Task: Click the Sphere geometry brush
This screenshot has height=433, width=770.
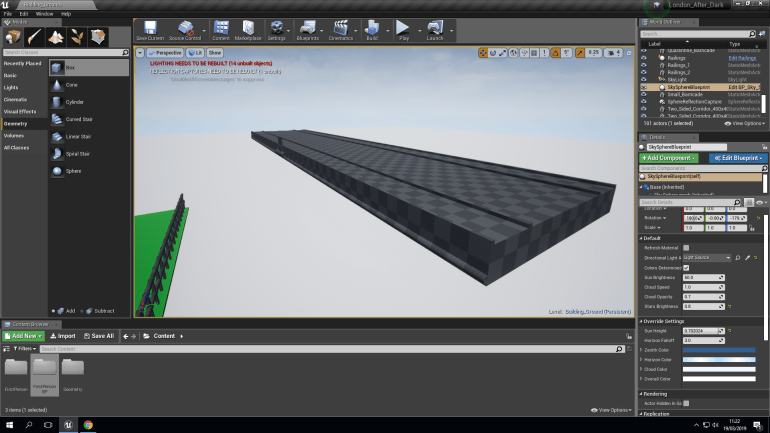Action: (x=89, y=171)
